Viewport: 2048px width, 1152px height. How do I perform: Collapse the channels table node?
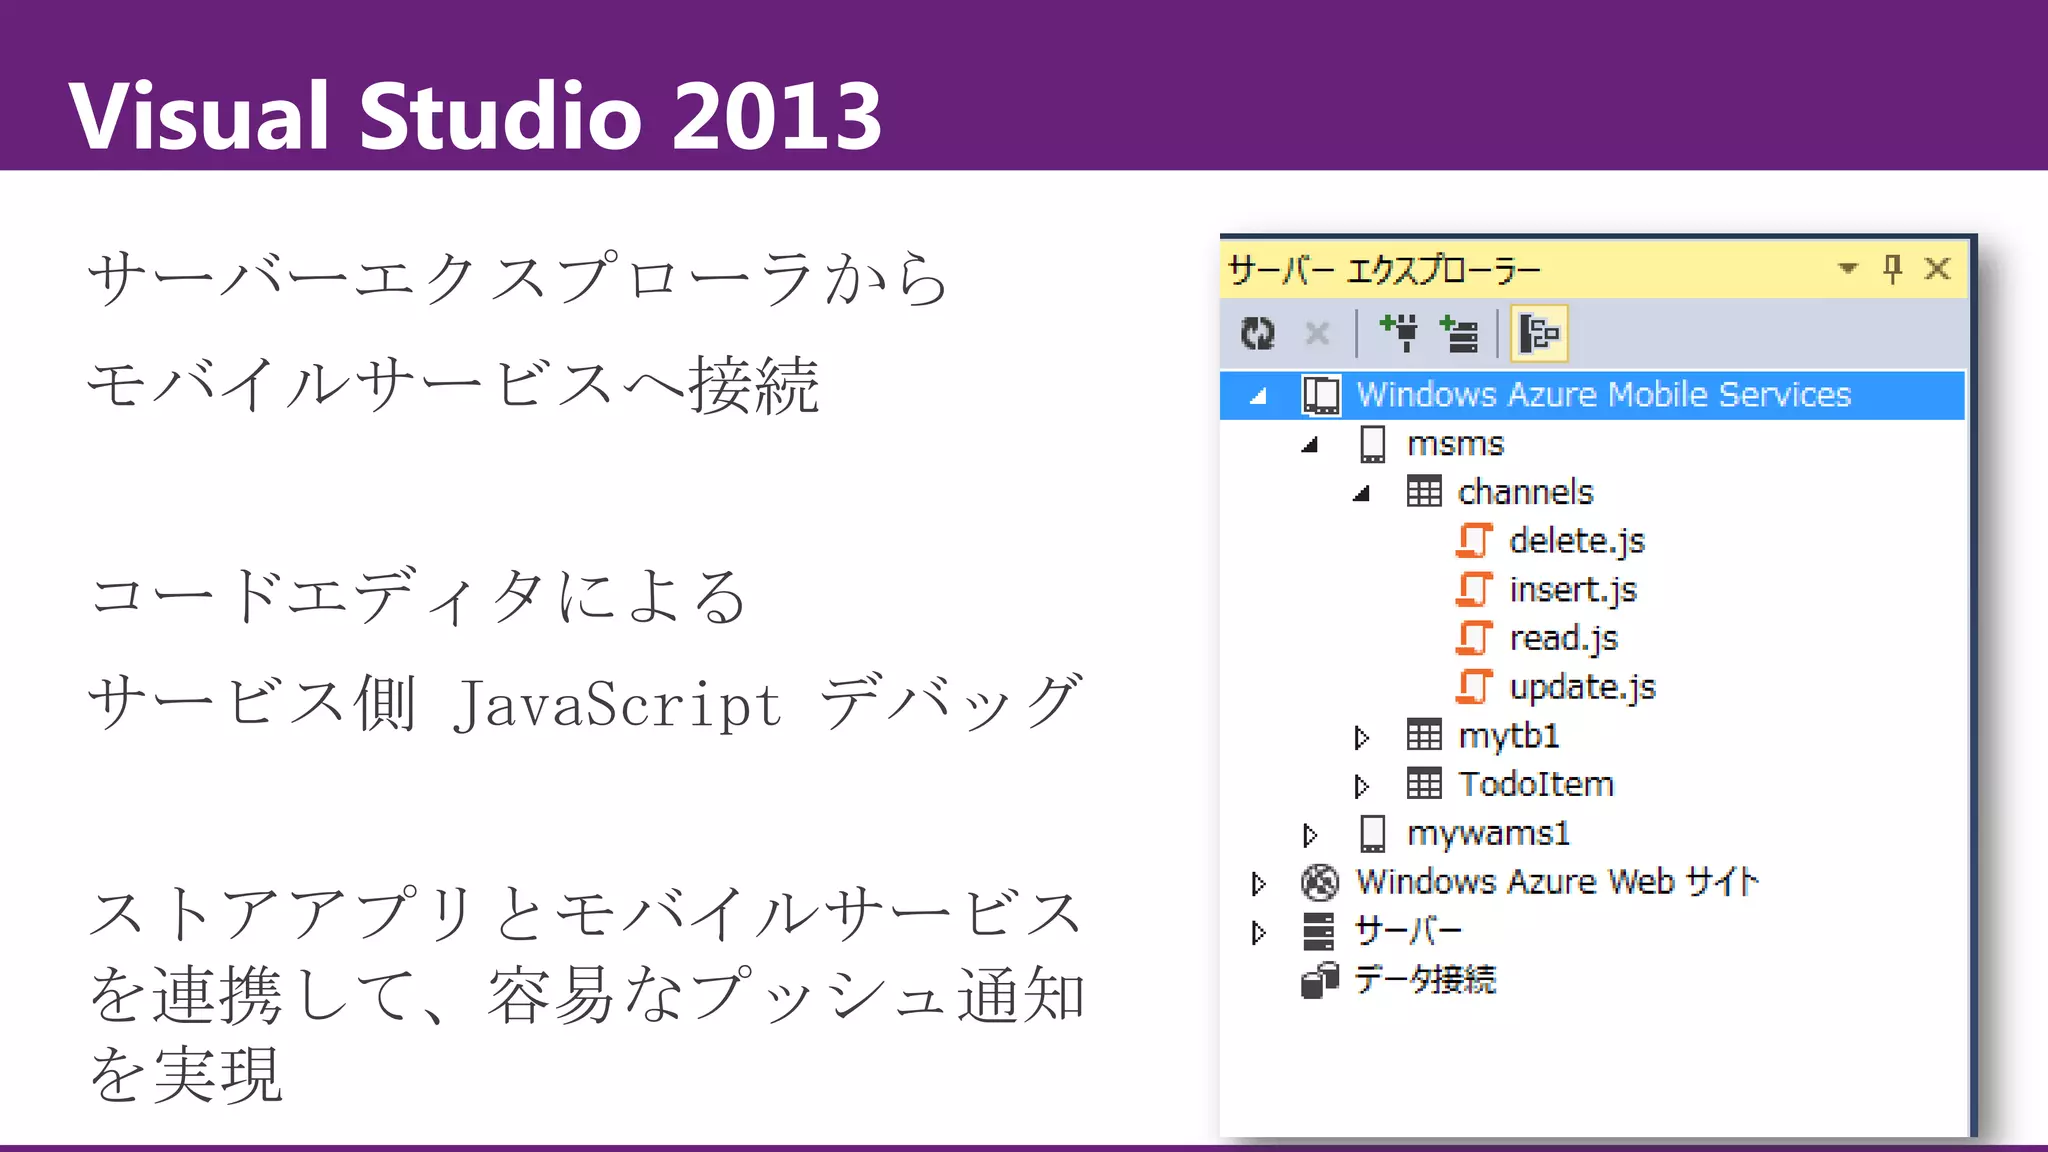pos(1361,493)
